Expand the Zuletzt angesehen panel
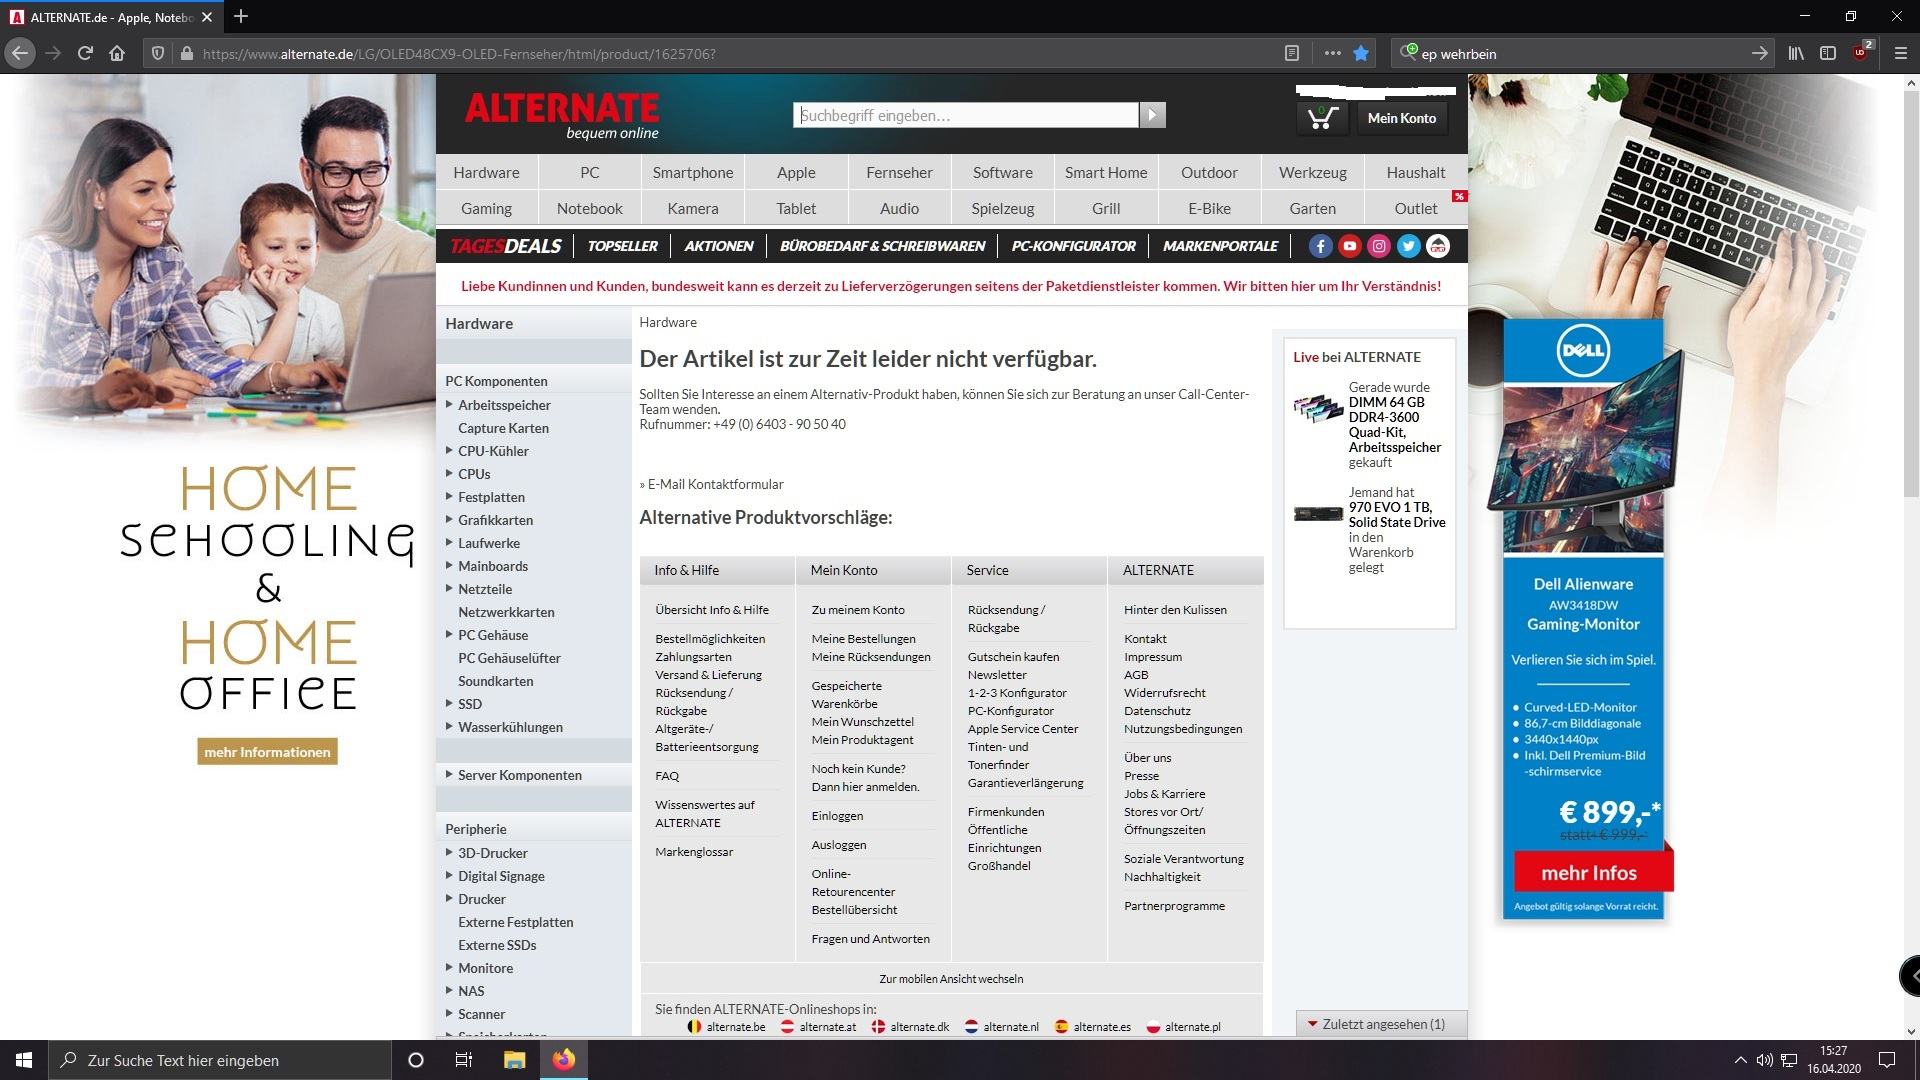The width and height of the screenshot is (1920, 1080). [1381, 1024]
